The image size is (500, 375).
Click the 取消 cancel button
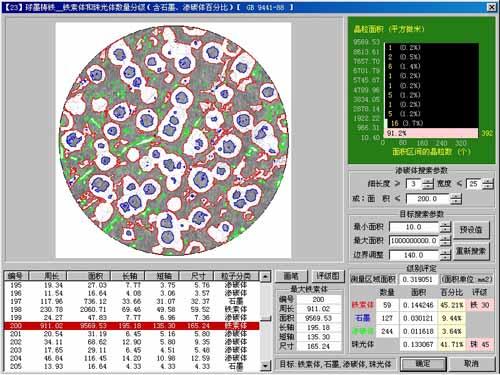[471, 364]
